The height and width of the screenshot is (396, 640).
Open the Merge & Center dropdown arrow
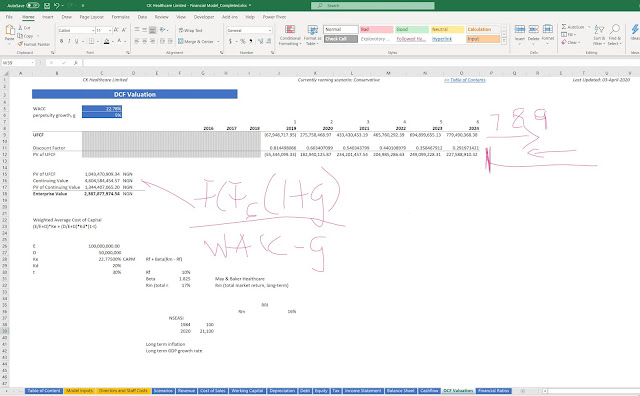(x=218, y=41)
